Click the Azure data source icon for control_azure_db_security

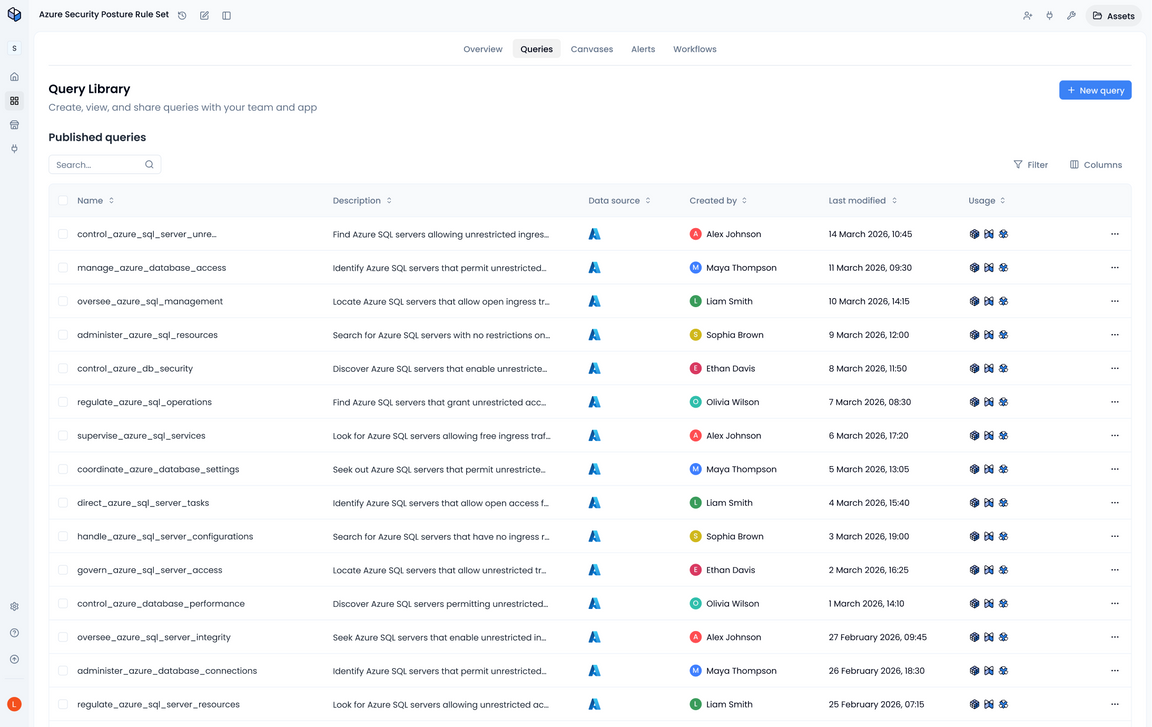click(594, 368)
